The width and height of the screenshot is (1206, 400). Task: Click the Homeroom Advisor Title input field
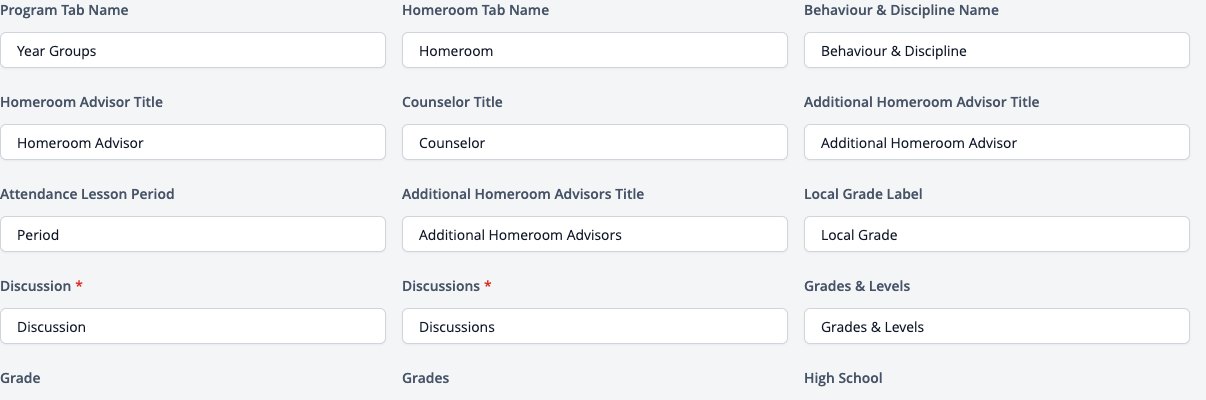193,143
